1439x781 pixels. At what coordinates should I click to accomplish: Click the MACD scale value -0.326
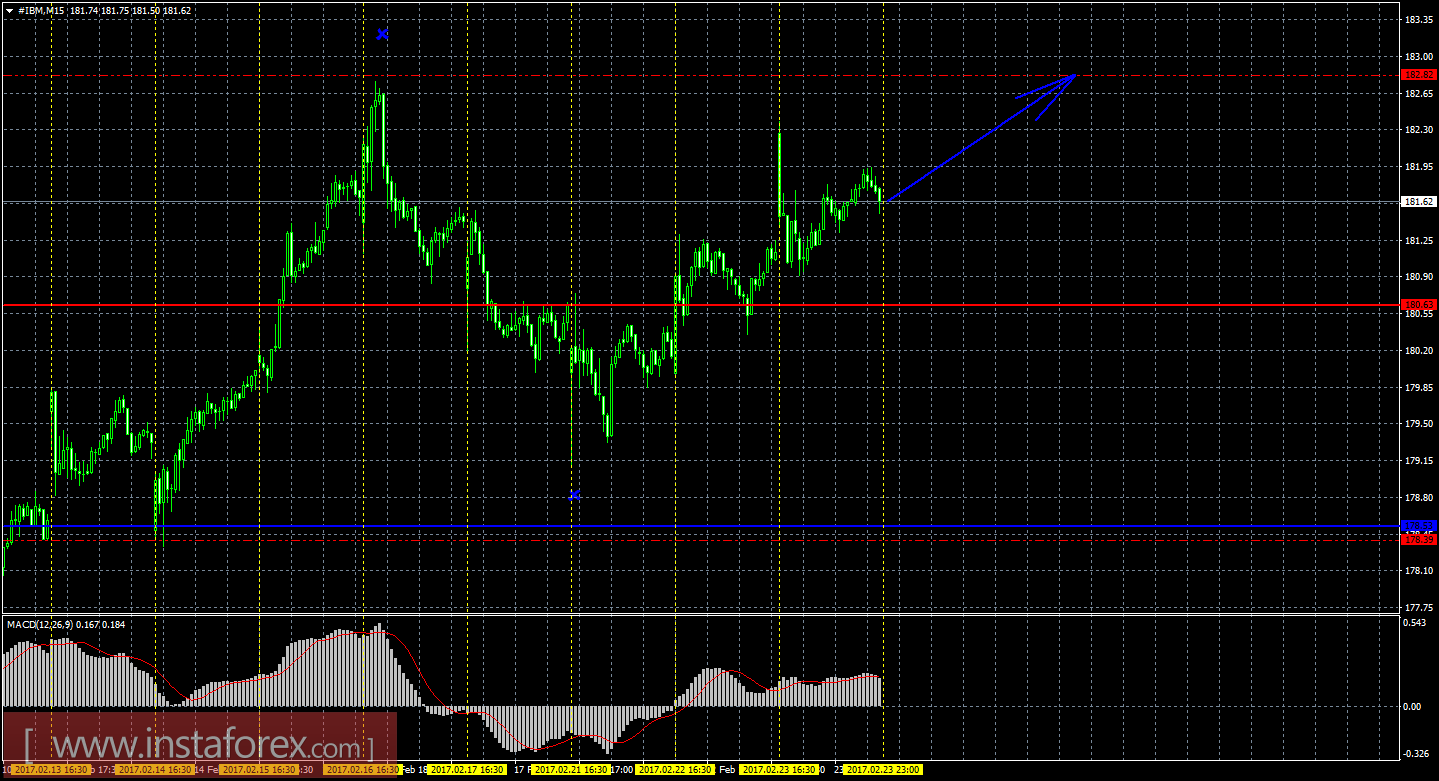tap(1418, 753)
